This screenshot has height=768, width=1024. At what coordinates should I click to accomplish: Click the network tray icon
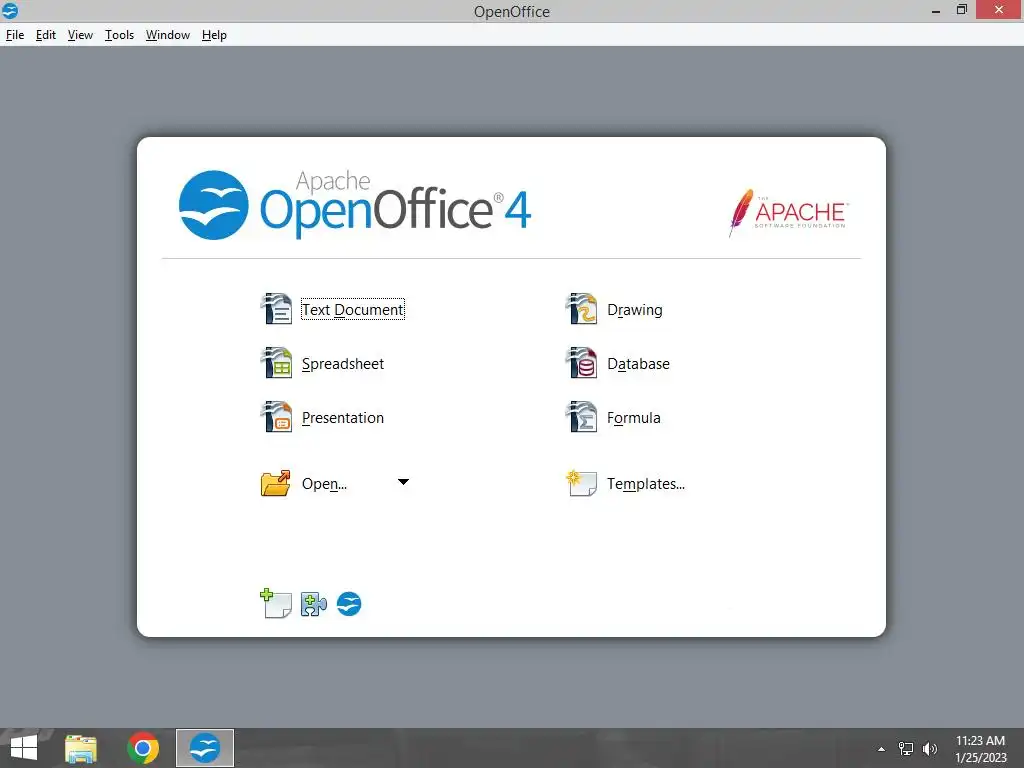906,749
